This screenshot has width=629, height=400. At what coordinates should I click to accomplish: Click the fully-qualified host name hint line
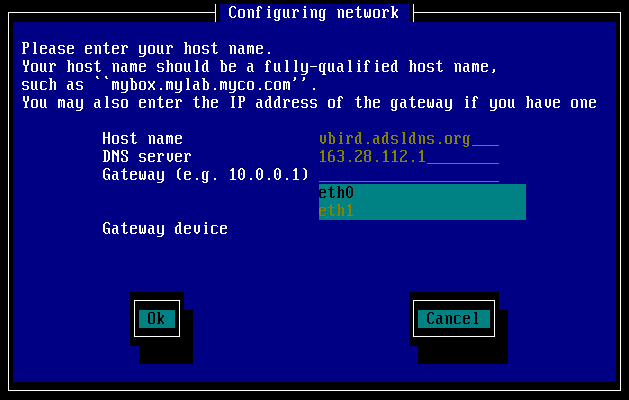pos(260,67)
